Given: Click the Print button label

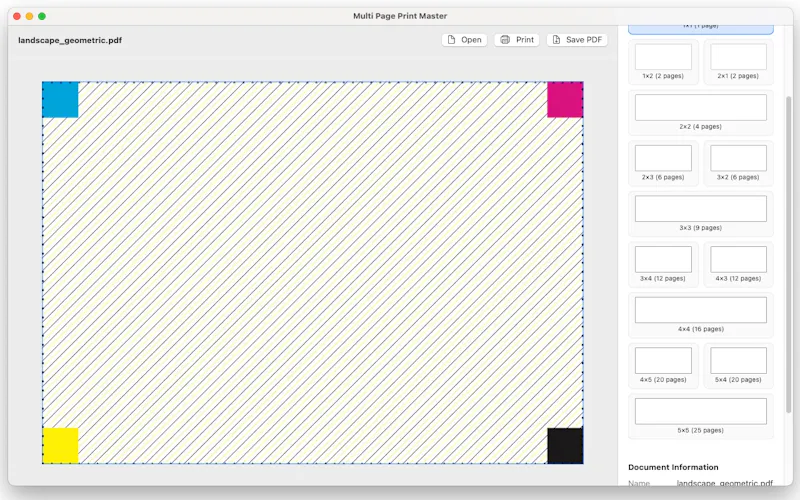Looking at the screenshot, I should pos(524,40).
